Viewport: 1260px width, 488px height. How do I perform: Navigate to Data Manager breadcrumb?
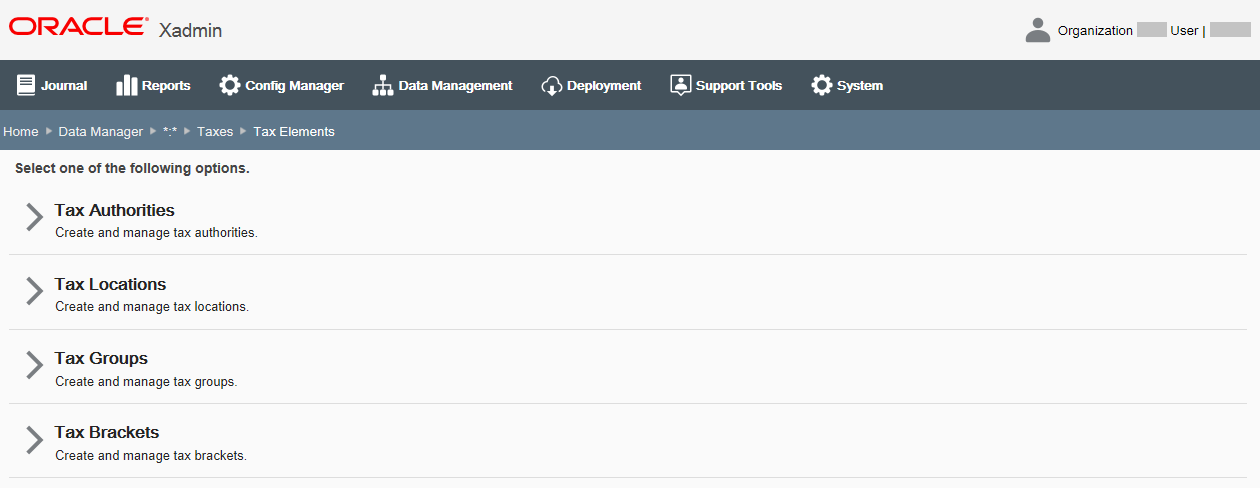point(101,132)
